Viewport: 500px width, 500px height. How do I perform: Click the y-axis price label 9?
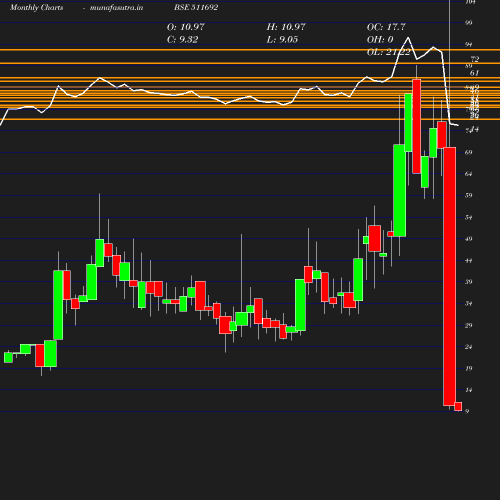[467, 411]
